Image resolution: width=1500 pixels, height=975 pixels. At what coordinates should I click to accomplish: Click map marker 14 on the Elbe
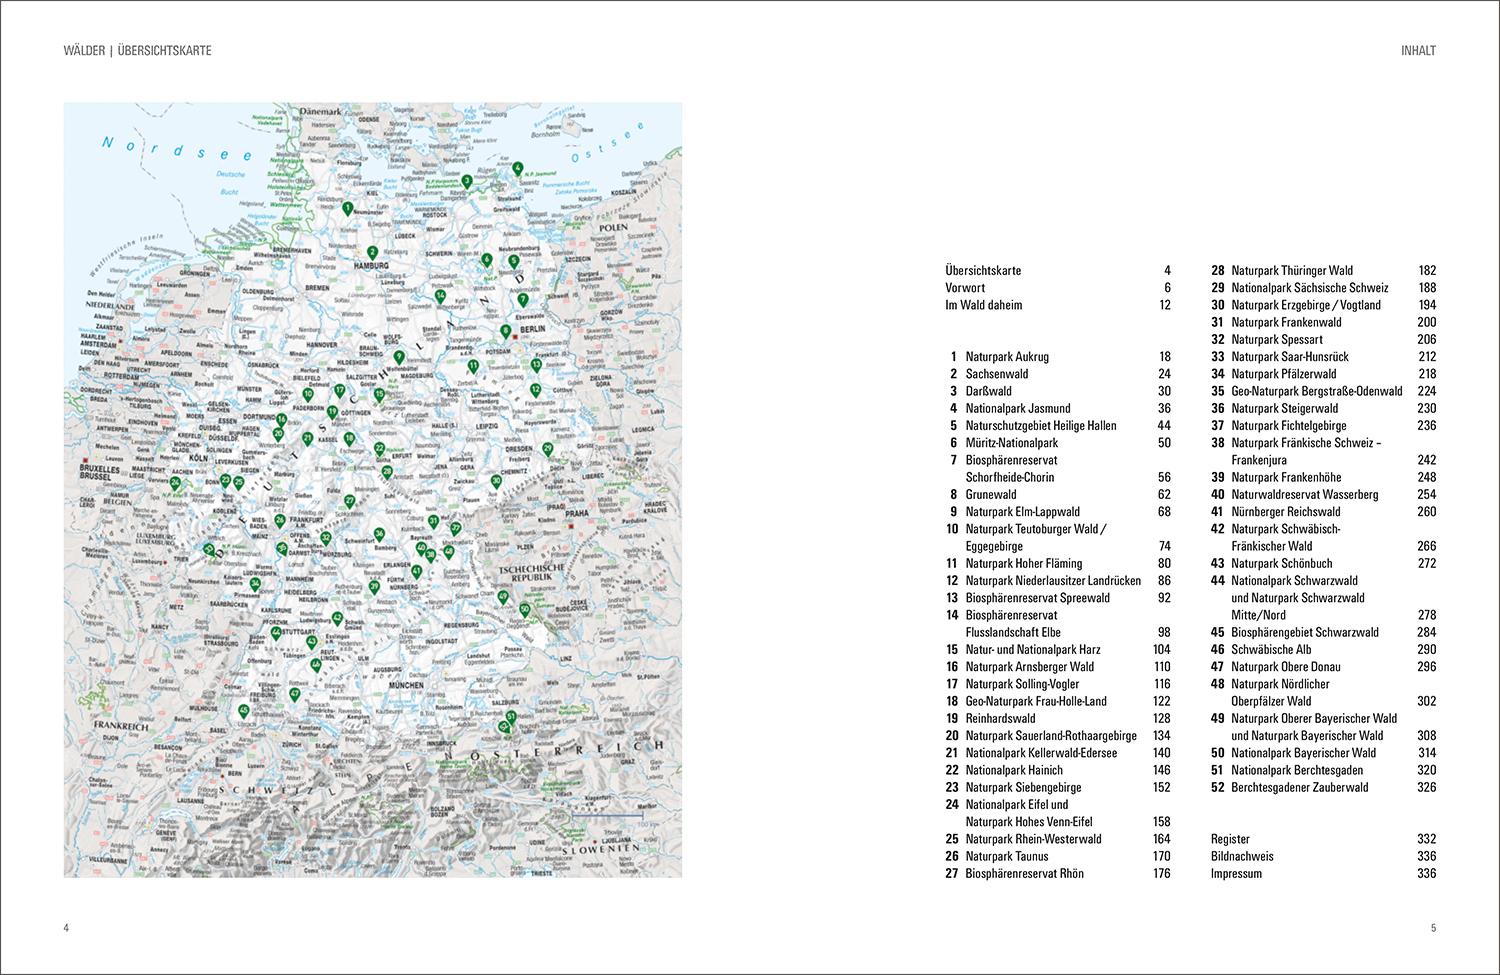click(x=440, y=295)
